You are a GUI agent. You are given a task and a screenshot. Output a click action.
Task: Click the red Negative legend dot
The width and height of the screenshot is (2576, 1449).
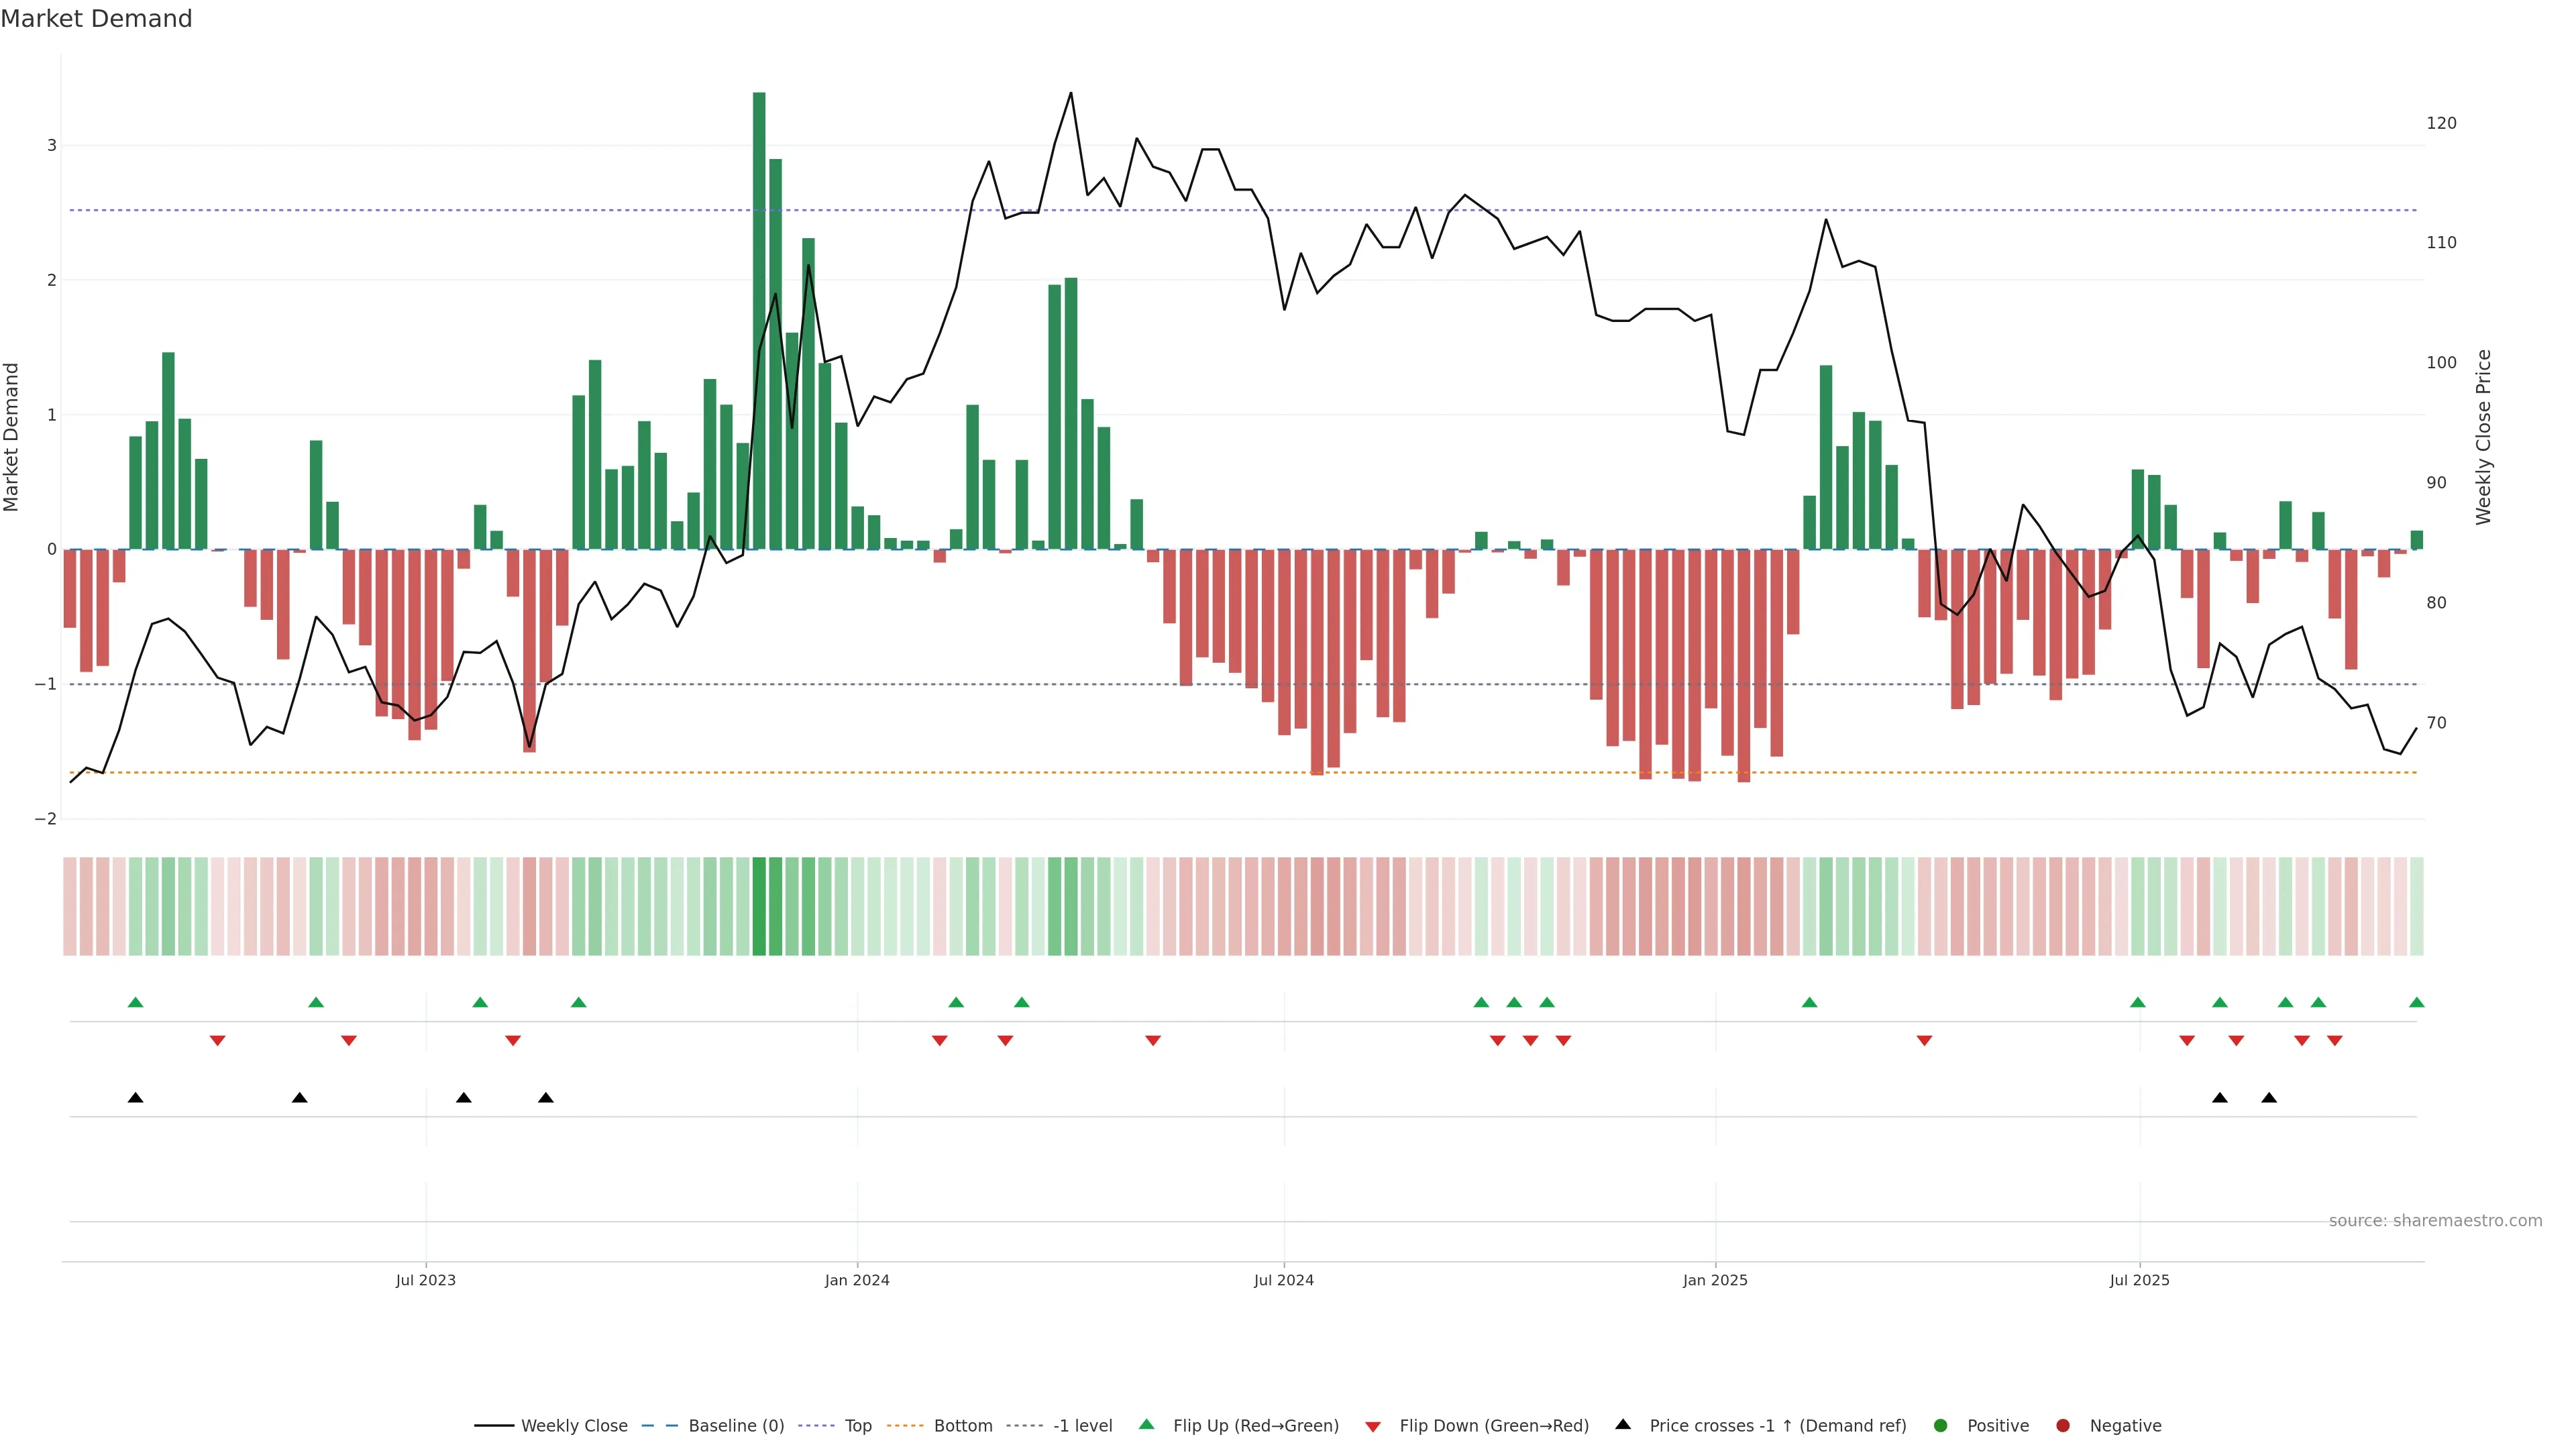[2063, 1425]
